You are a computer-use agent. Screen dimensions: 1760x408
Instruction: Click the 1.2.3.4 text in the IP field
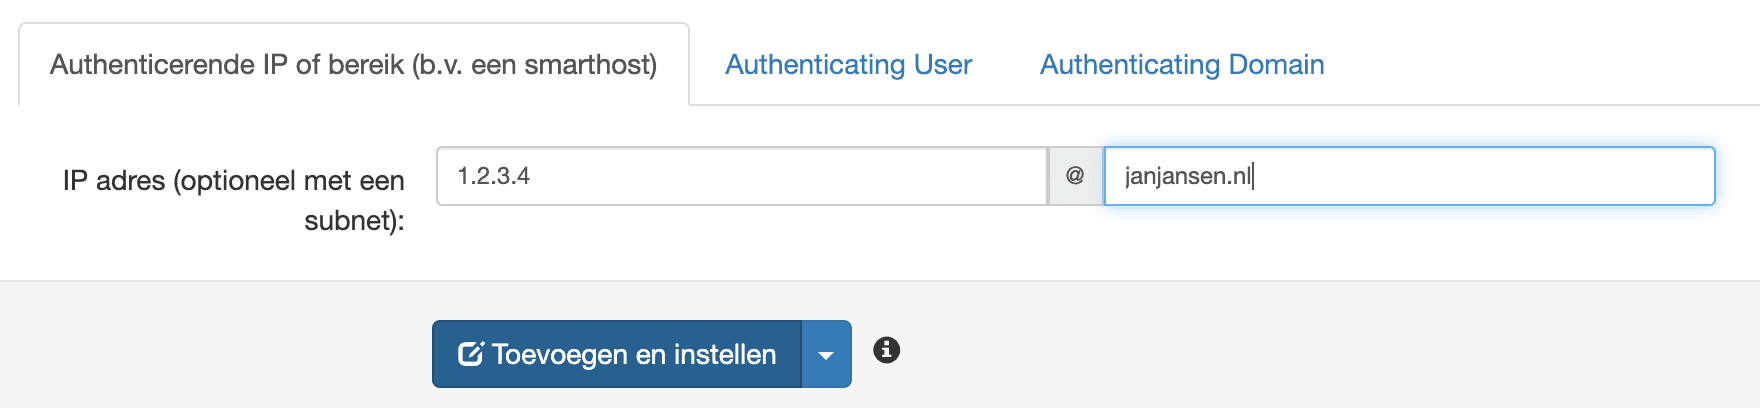(494, 176)
